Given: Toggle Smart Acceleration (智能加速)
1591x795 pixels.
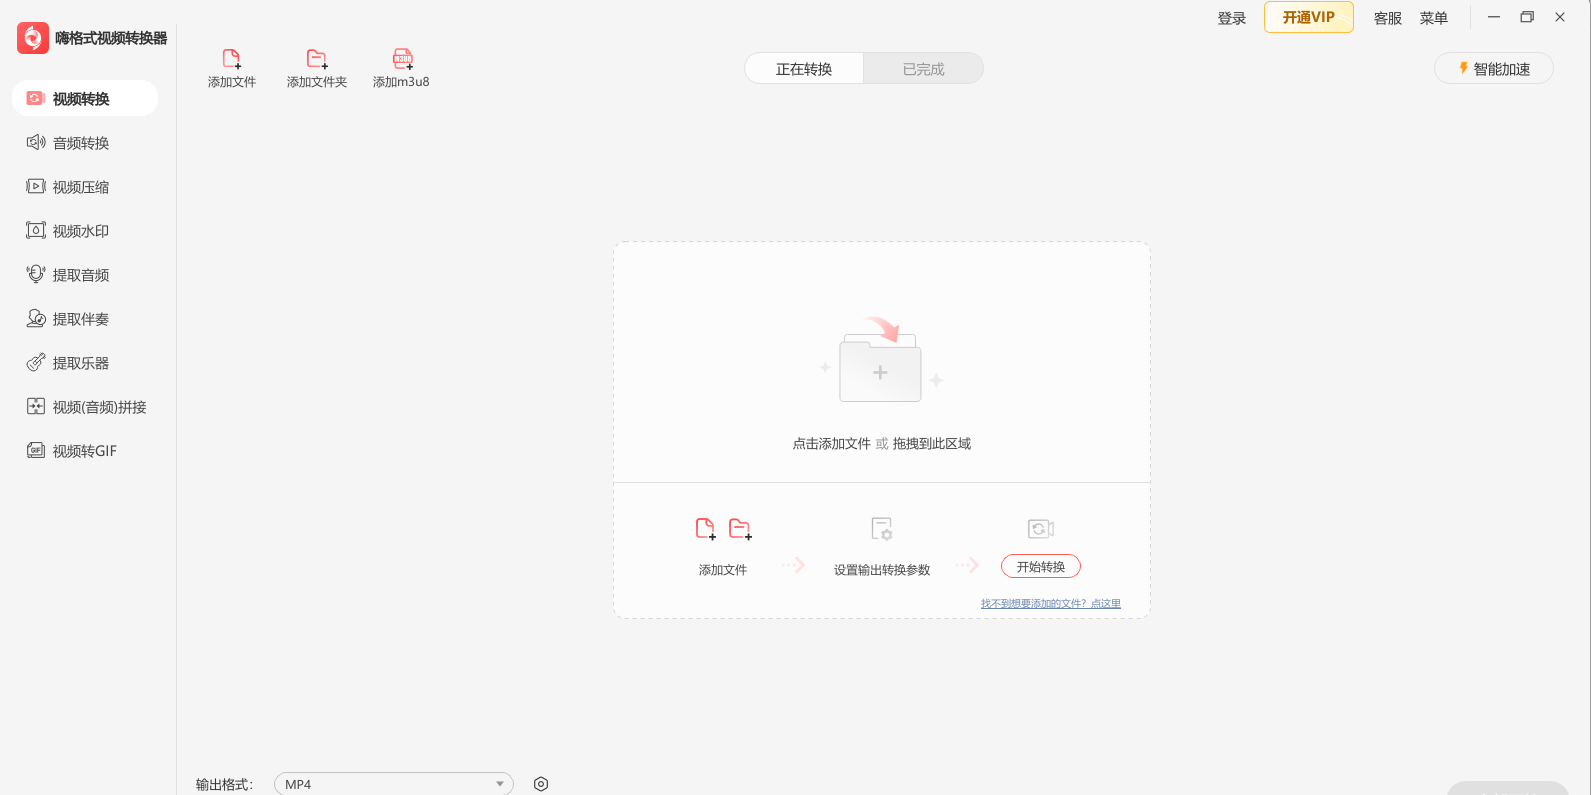Looking at the screenshot, I should tap(1493, 68).
